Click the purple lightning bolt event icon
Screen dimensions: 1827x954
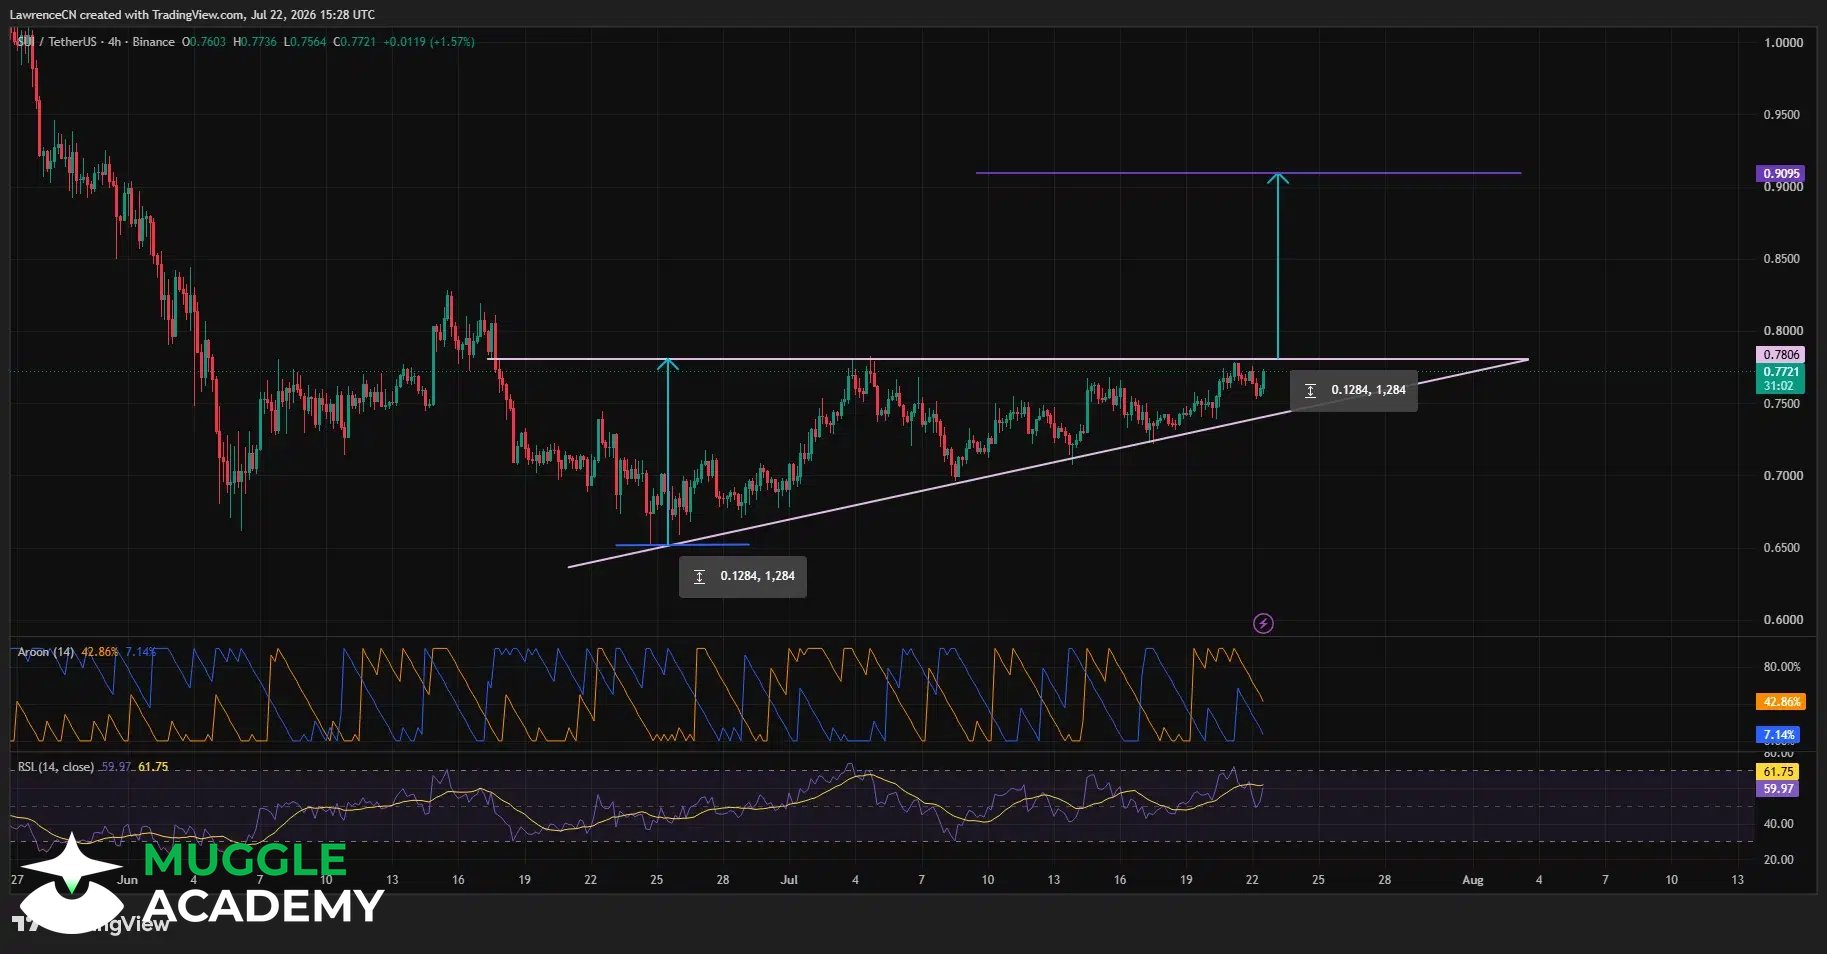[1263, 624]
